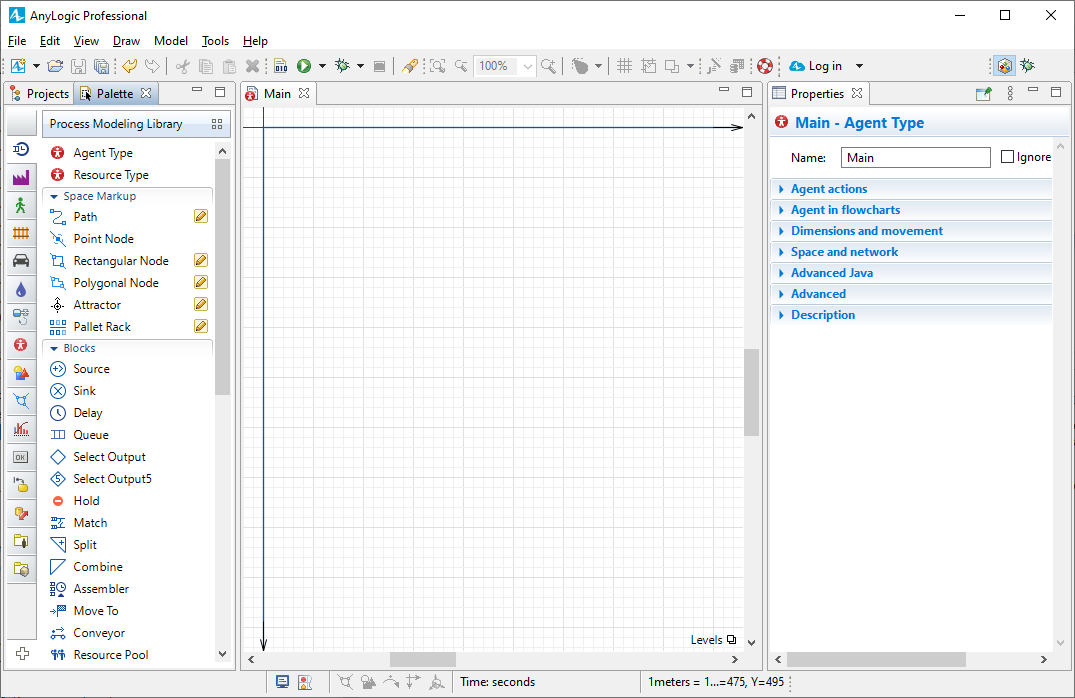
Task: Toggle the grid display toolbar button
Action: point(624,66)
